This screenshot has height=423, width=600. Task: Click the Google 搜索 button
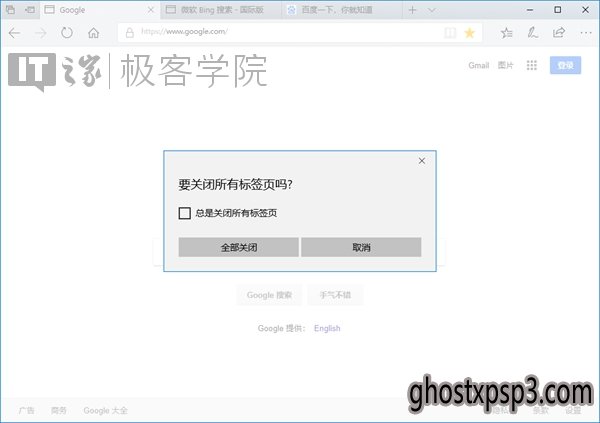click(269, 295)
